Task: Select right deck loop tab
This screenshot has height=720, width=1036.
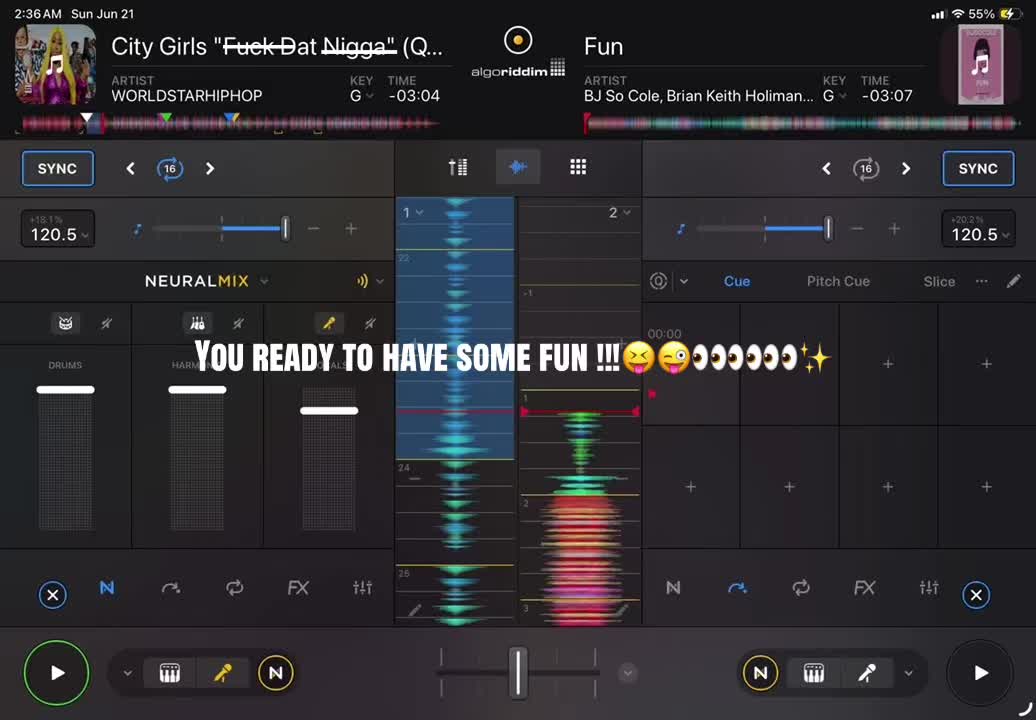Action: pos(801,587)
